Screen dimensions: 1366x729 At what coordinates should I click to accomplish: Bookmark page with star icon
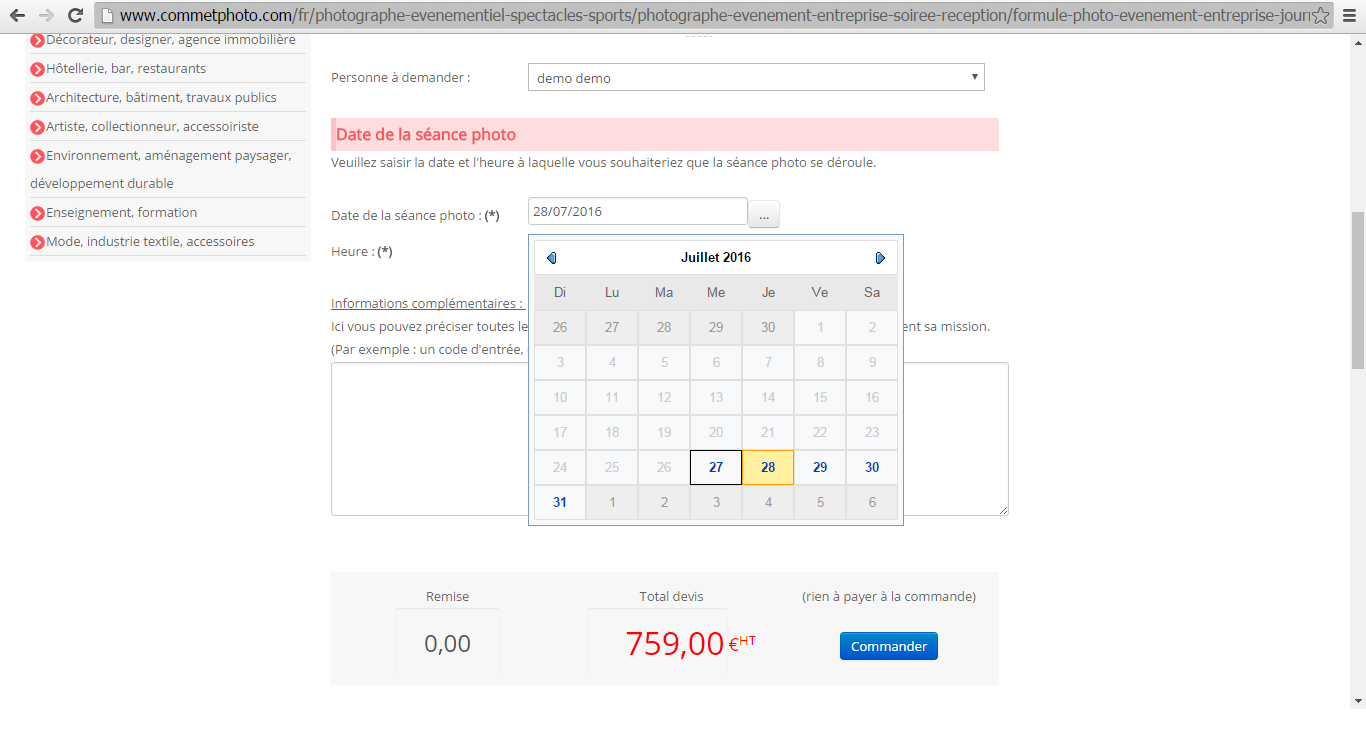pyautogui.click(x=1321, y=15)
